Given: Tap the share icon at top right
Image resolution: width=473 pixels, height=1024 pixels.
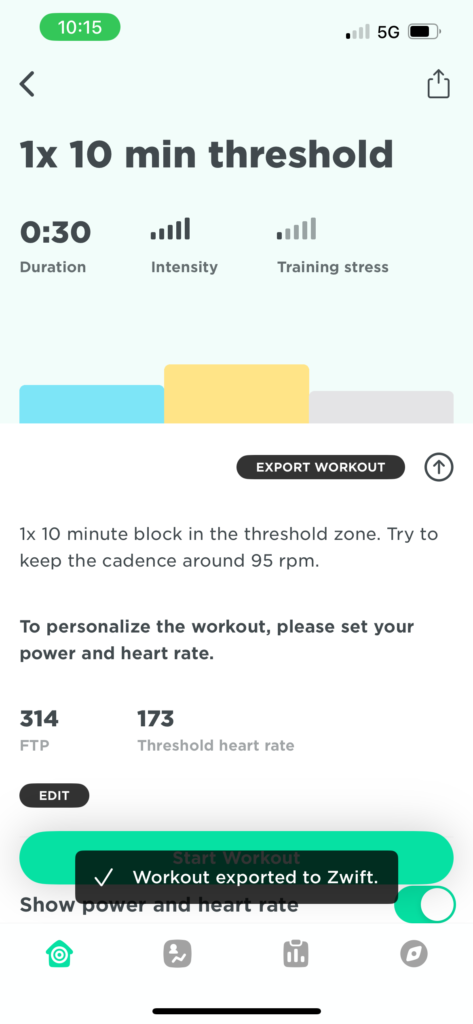Looking at the screenshot, I should tap(438, 84).
